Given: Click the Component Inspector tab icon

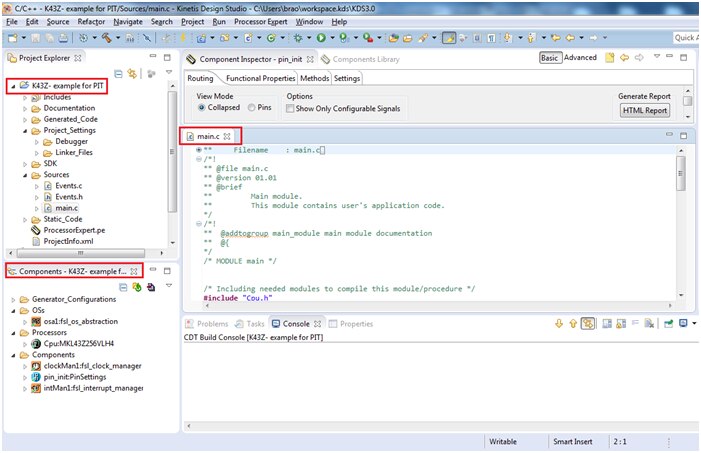Looking at the screenshot, I should 191,59.
